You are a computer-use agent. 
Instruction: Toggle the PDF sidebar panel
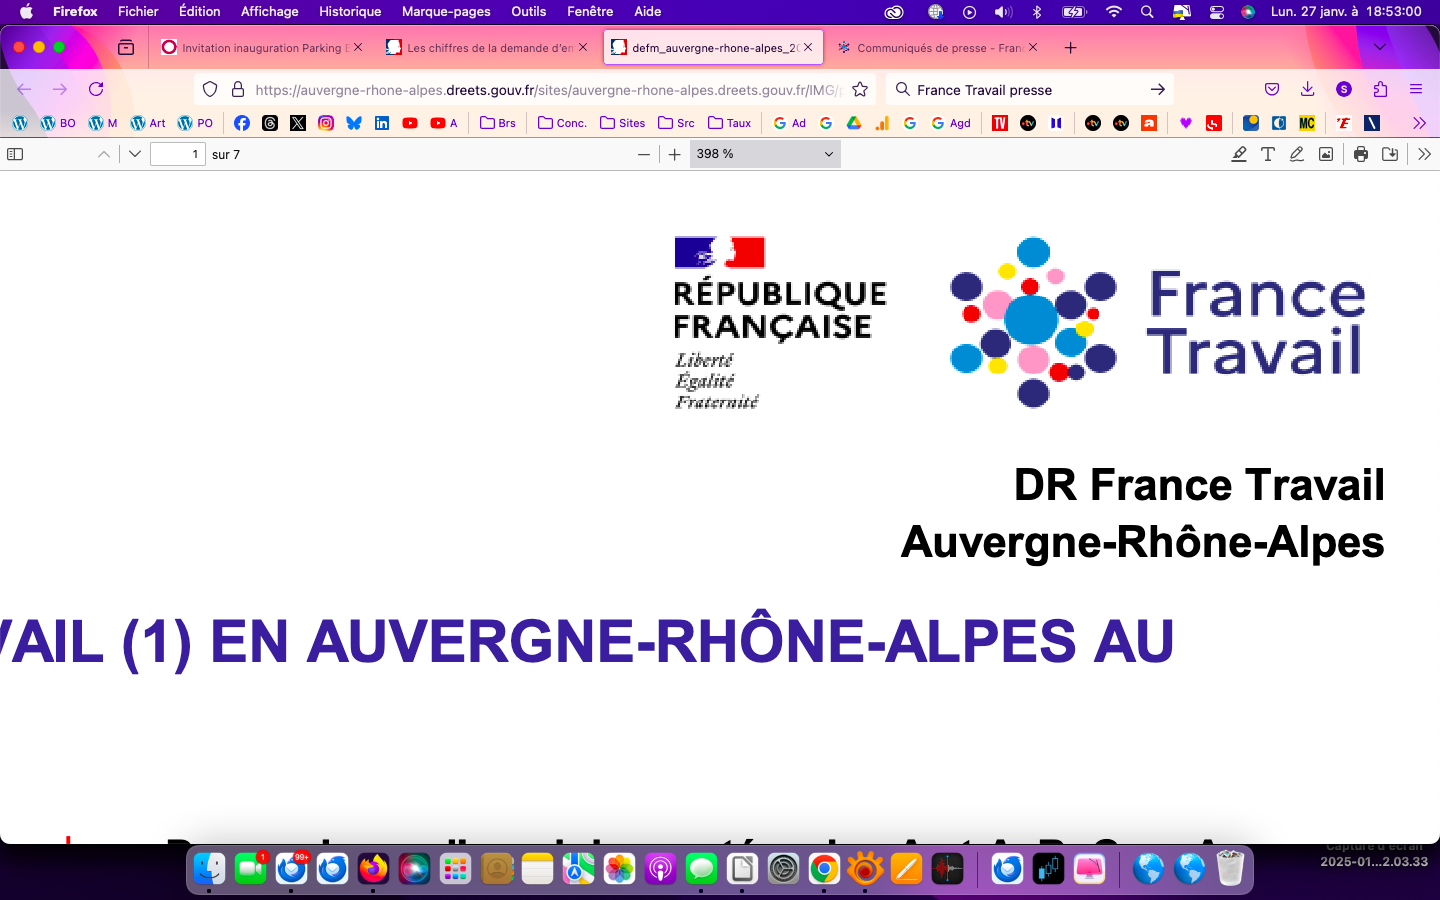click(15, 154)
